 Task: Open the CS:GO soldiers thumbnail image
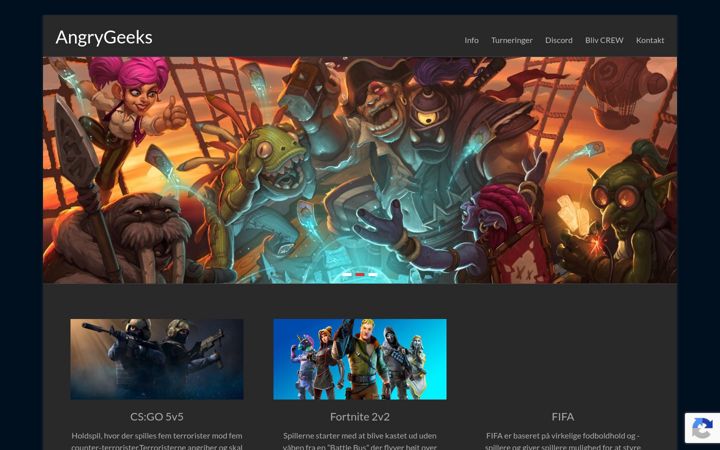(x=157, y=359)
